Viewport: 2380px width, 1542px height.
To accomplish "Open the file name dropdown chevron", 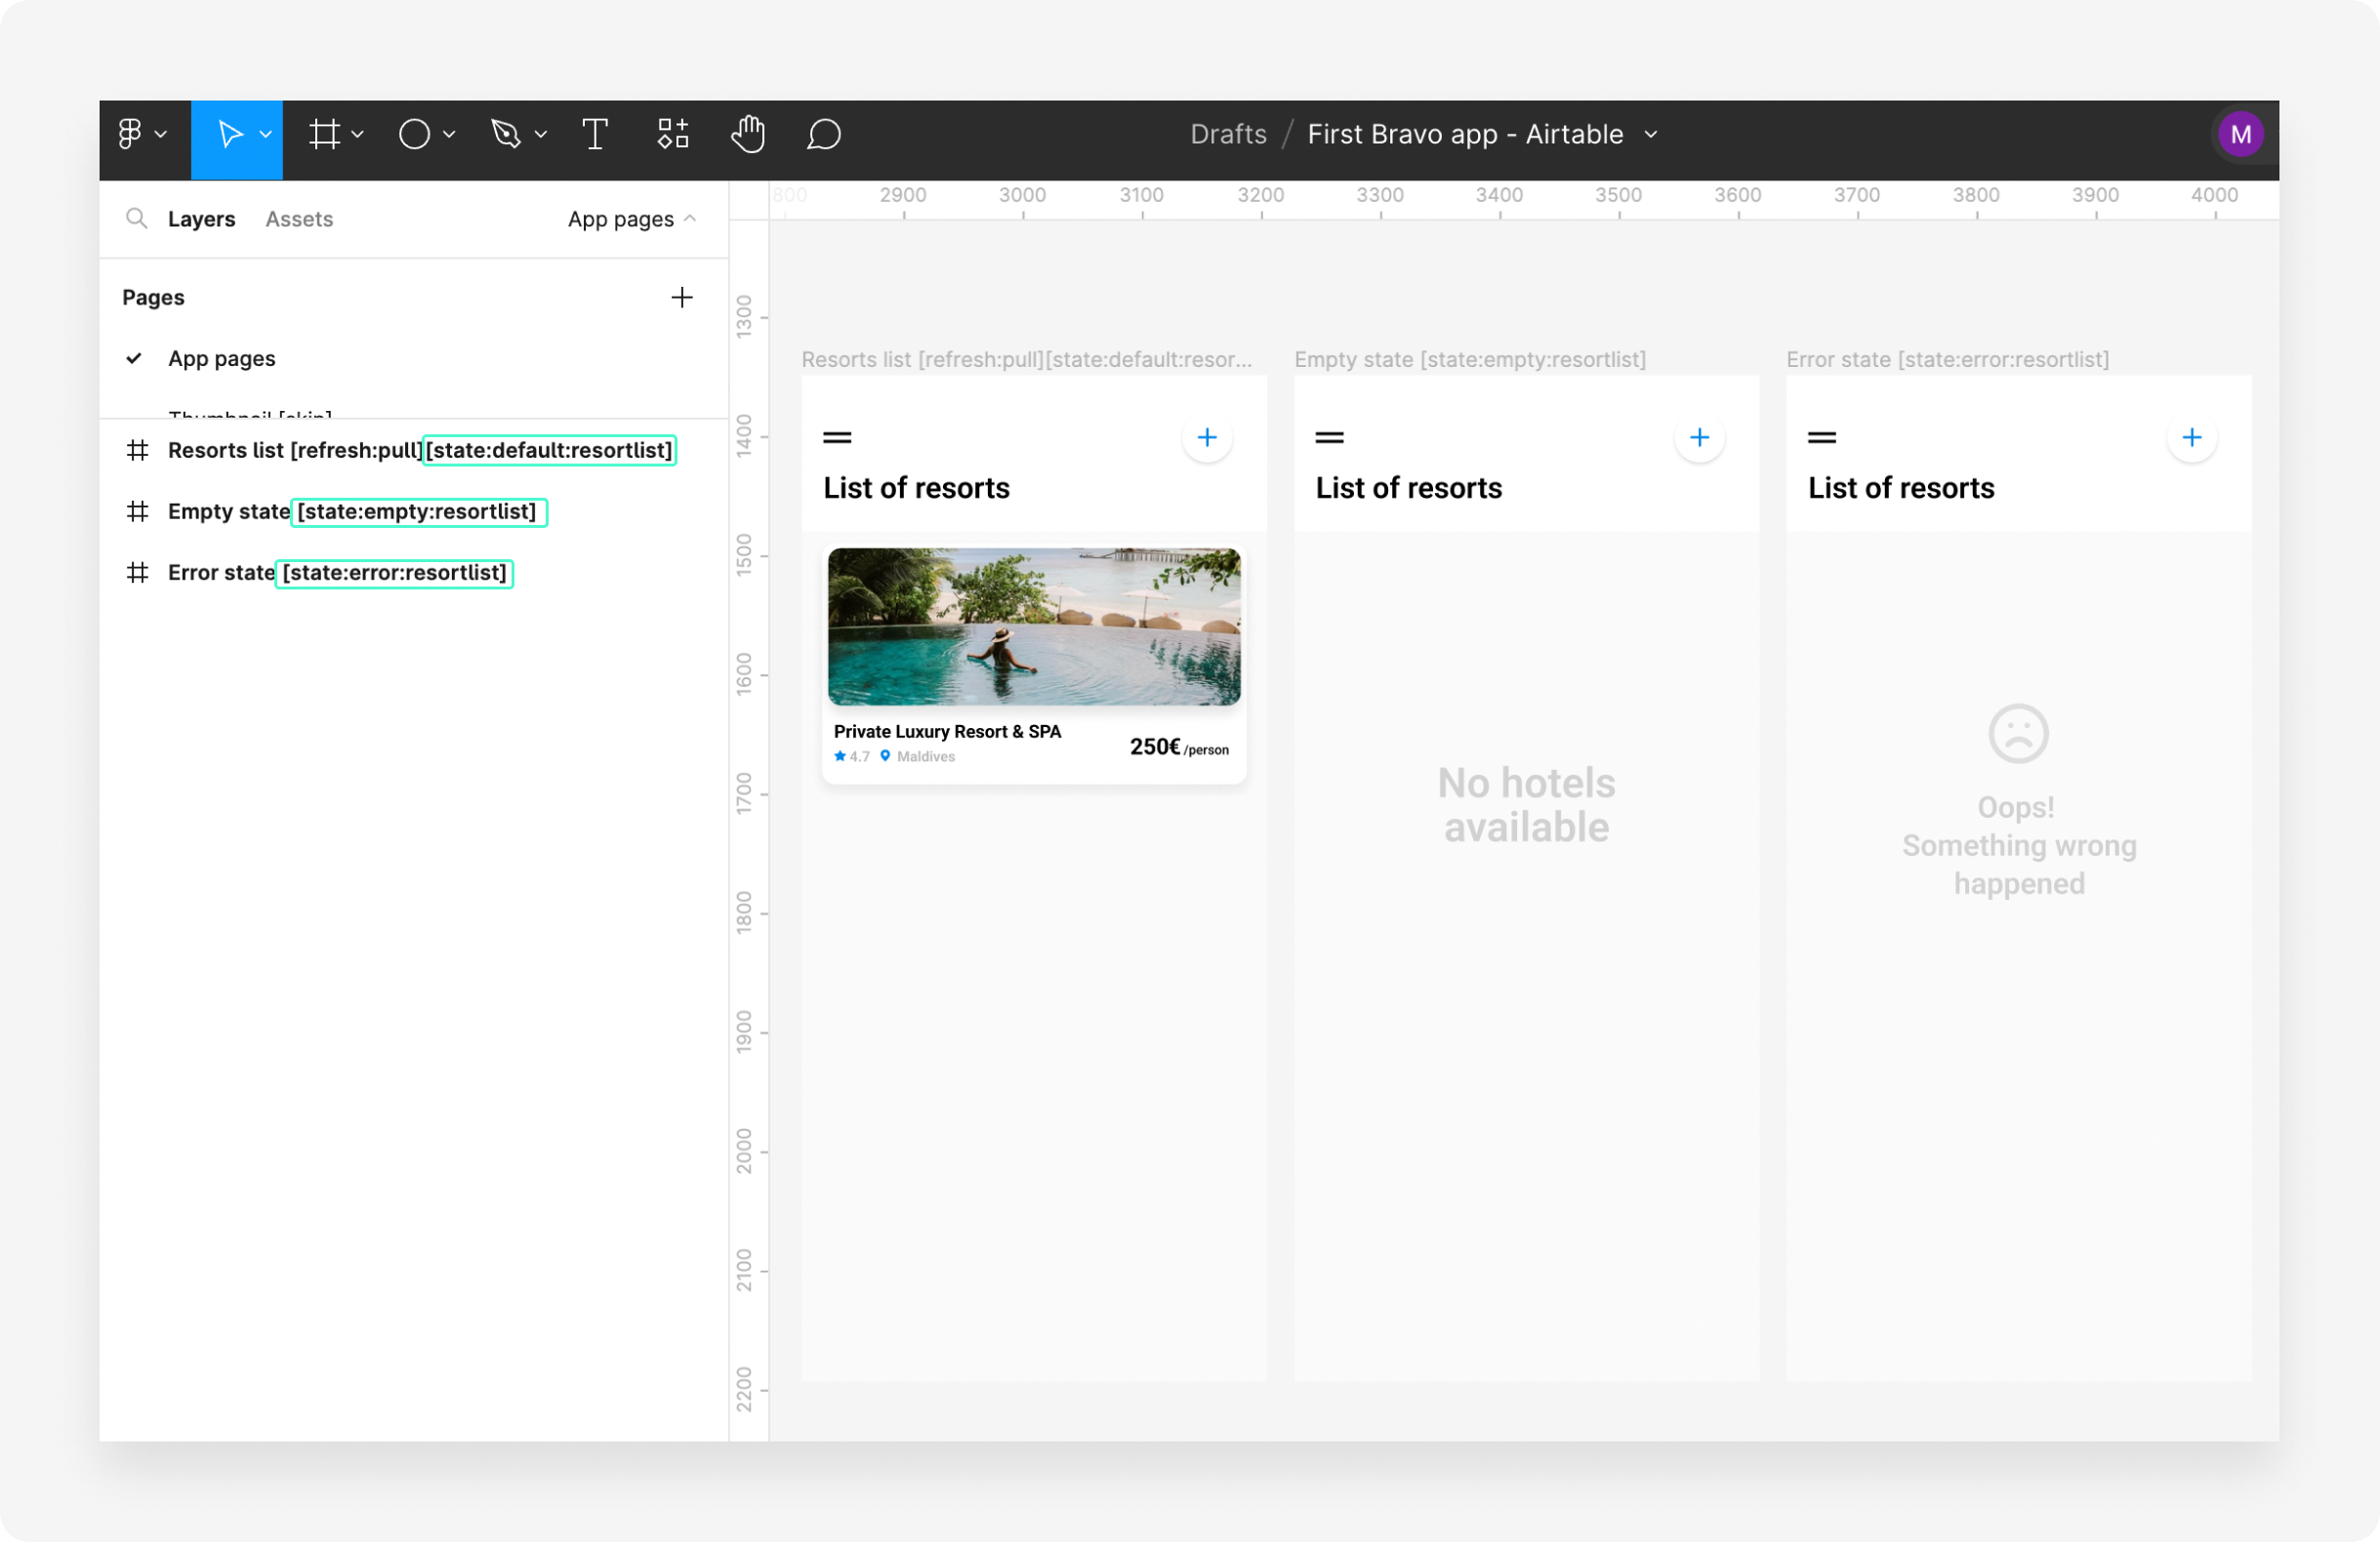I will tap(1651, 135).
